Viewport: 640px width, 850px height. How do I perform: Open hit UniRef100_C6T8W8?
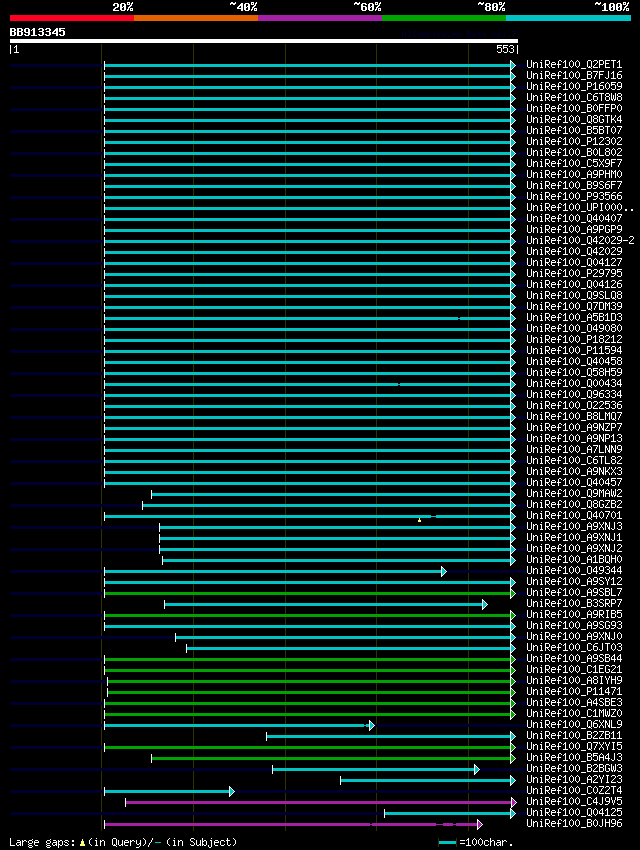(574, 98)
